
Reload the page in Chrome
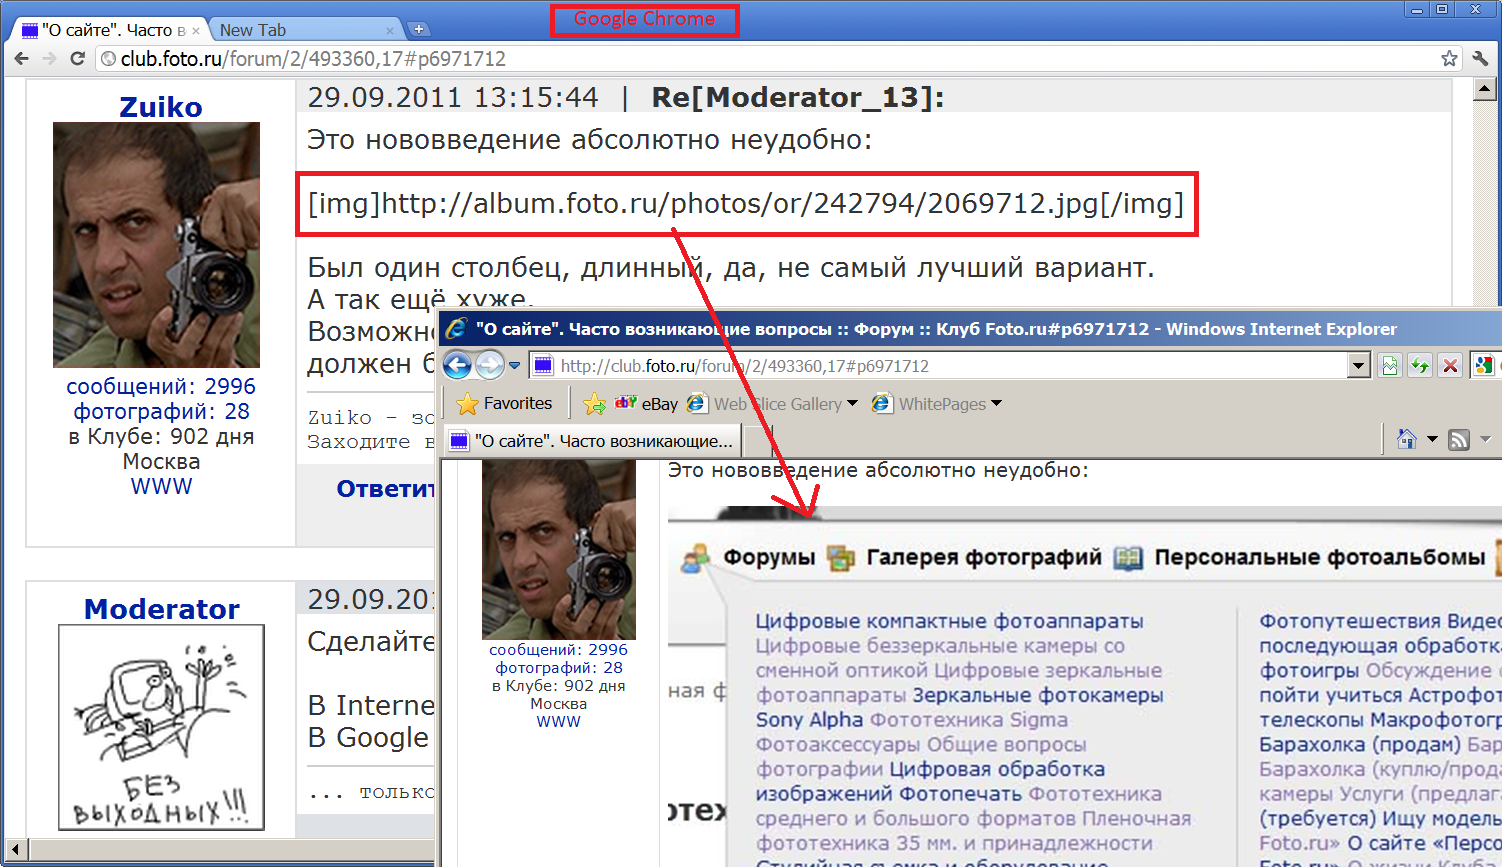(x=77, y=59)
